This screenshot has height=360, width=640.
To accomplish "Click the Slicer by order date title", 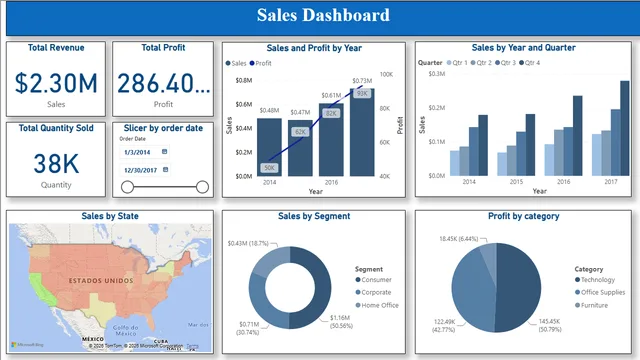I will point(163,128).
